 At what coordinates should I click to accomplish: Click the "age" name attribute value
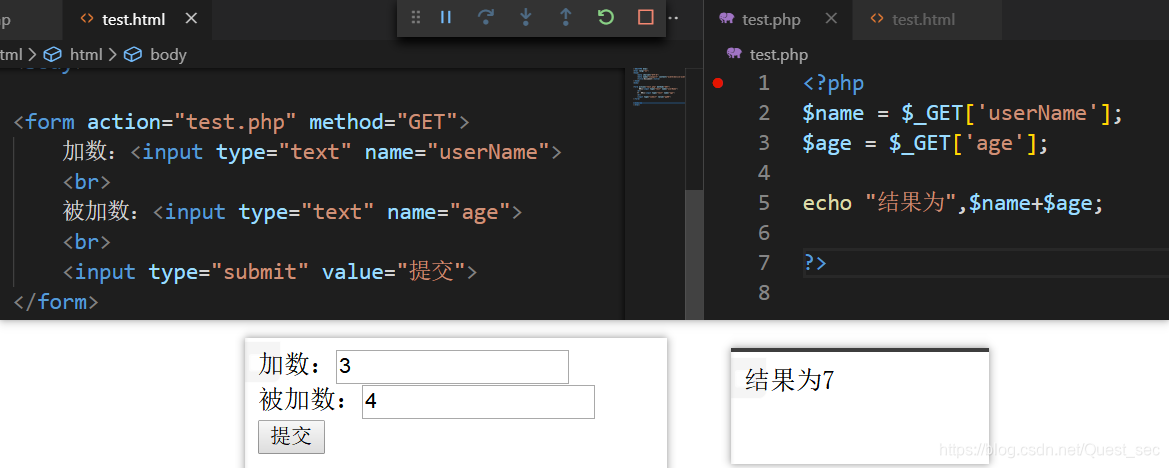479,212
